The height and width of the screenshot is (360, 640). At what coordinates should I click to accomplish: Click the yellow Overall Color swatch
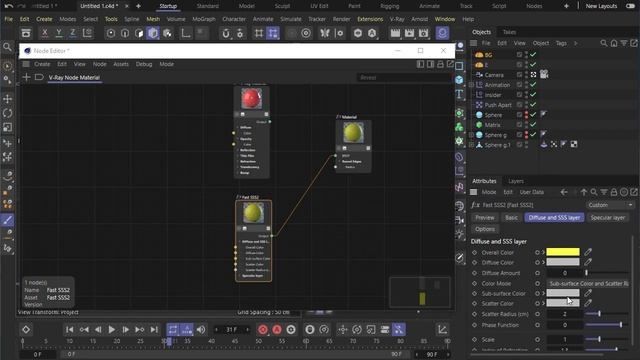pyautogui.click(x=563, y=252)
